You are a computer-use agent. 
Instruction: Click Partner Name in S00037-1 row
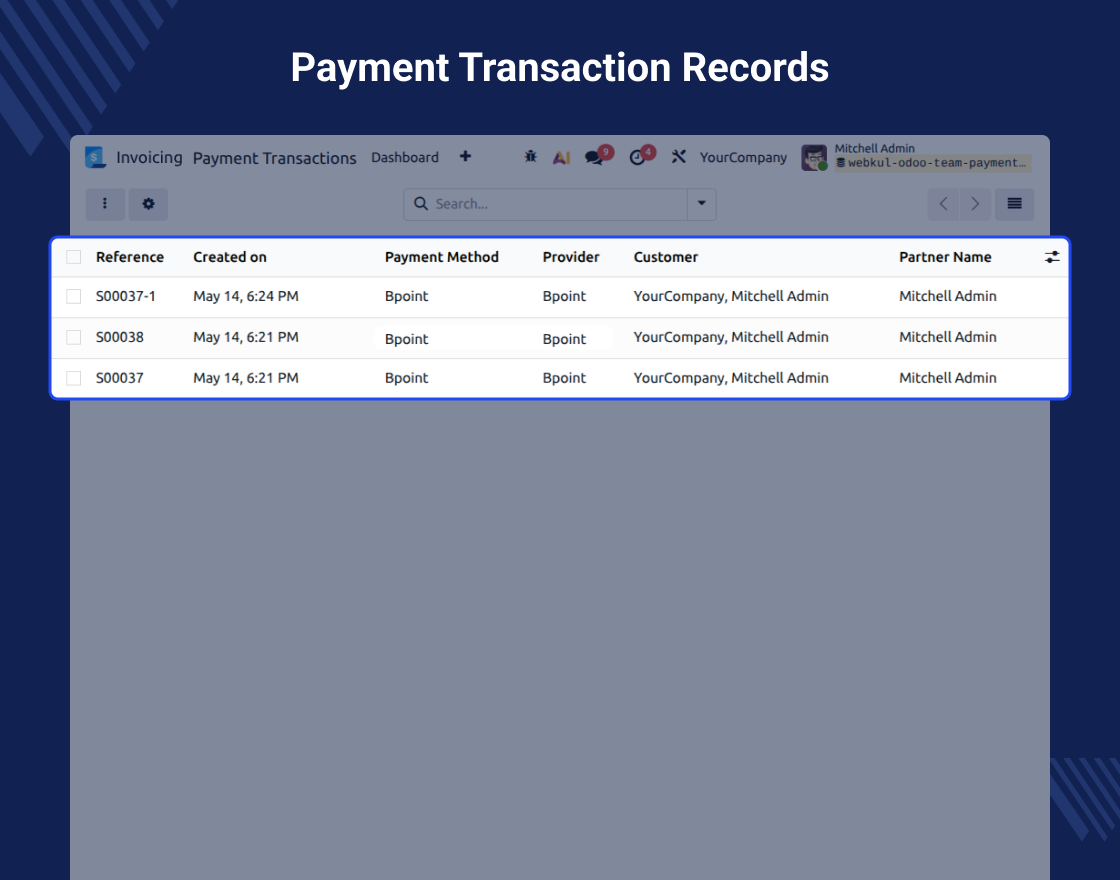coord(948,296)
